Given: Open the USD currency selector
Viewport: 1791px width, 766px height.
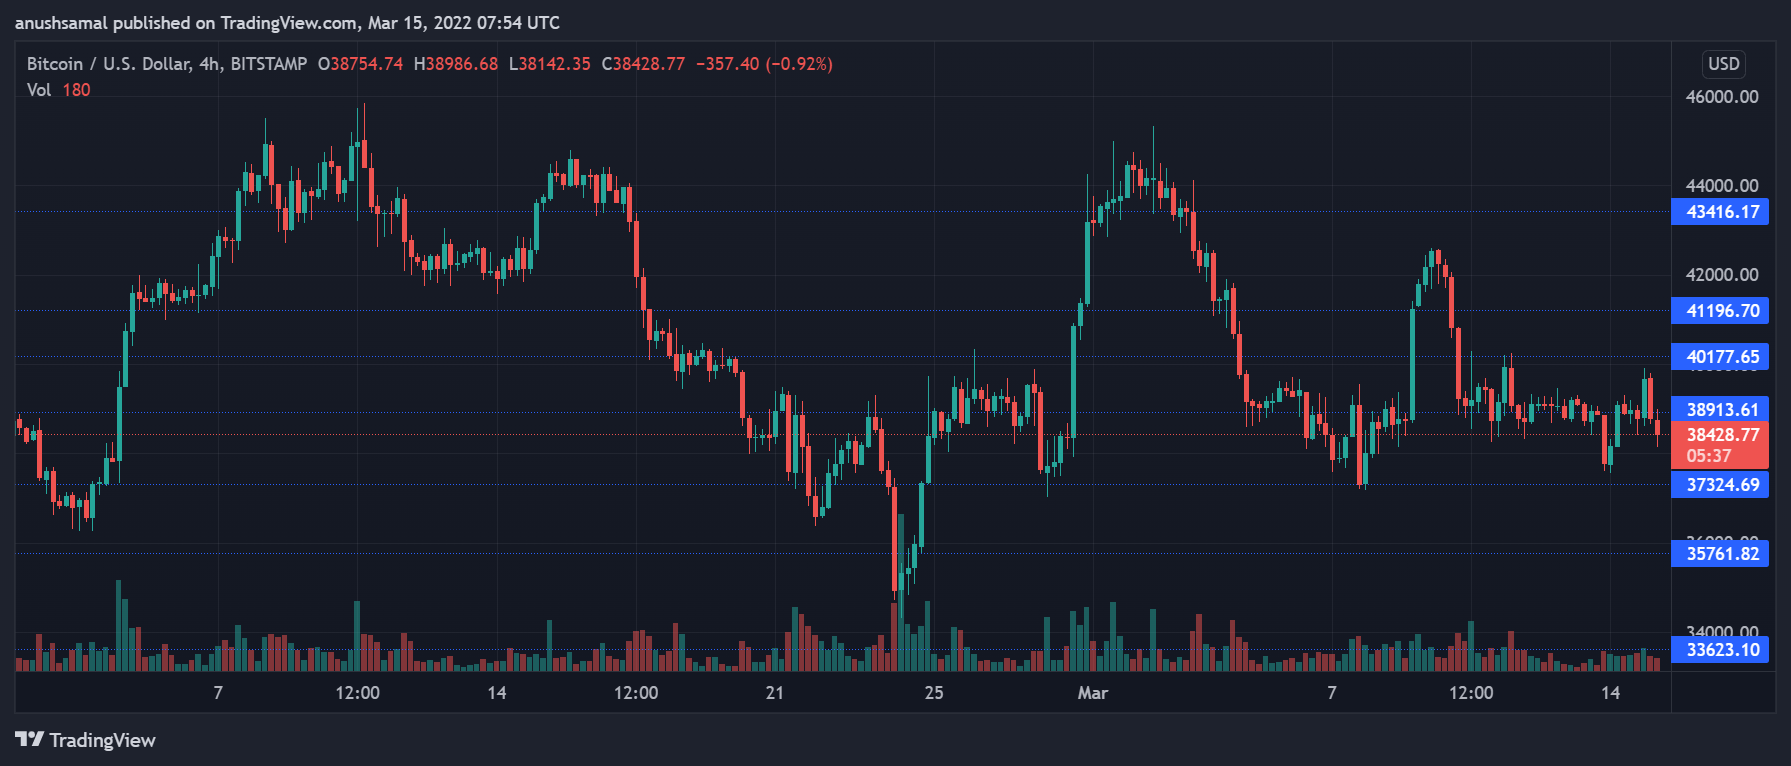Looking at the screenshot, I should (1723, 64).
